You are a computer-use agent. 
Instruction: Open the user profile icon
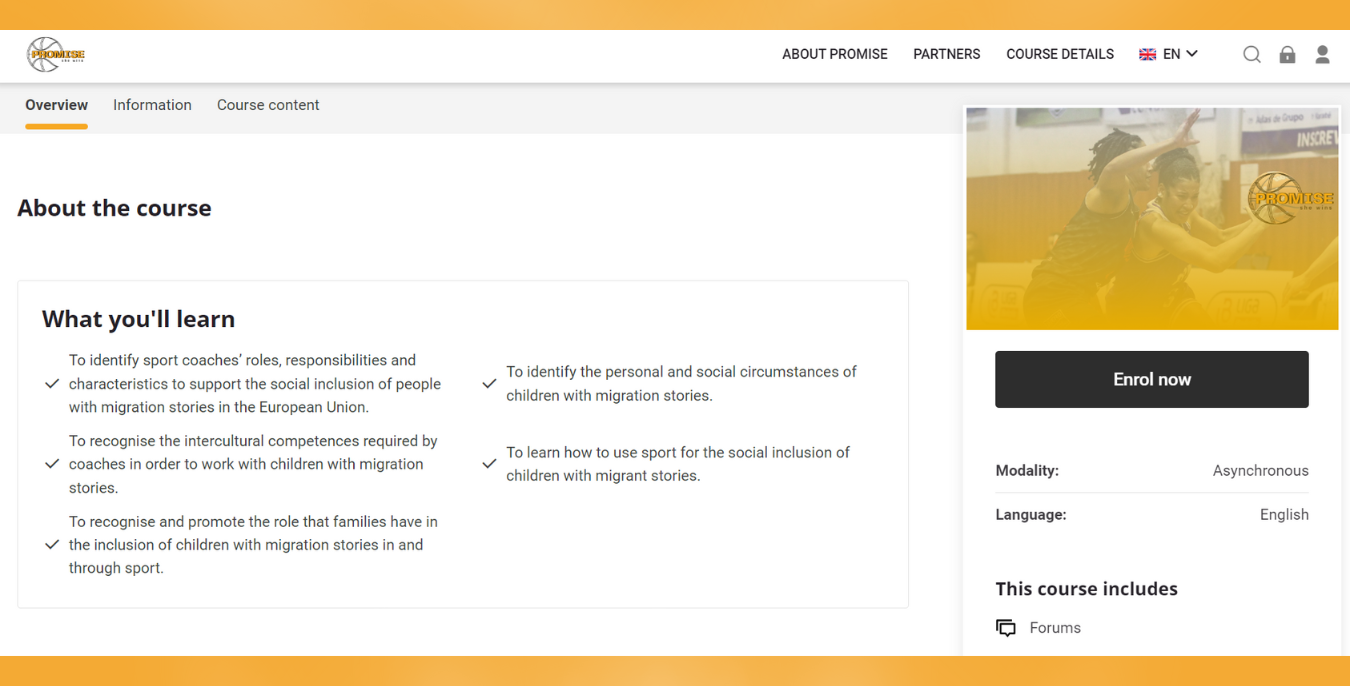[1322, 55]
